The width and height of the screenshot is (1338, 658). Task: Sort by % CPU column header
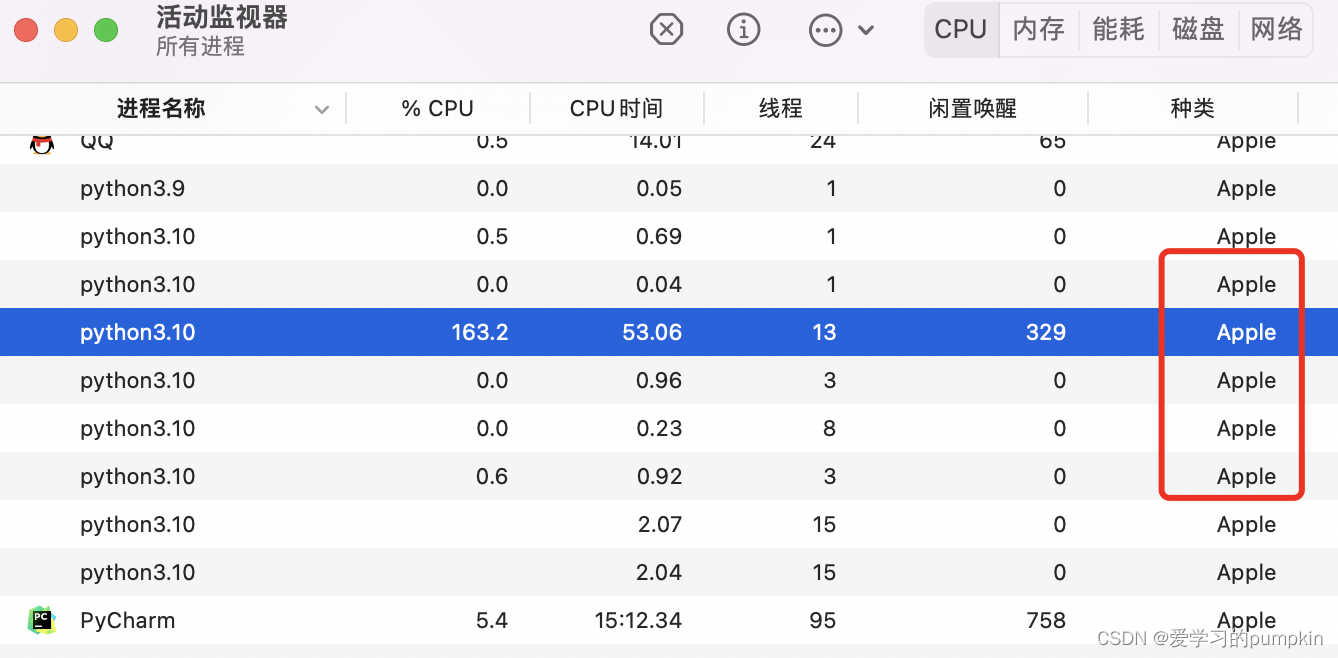(x=438, y=108)
